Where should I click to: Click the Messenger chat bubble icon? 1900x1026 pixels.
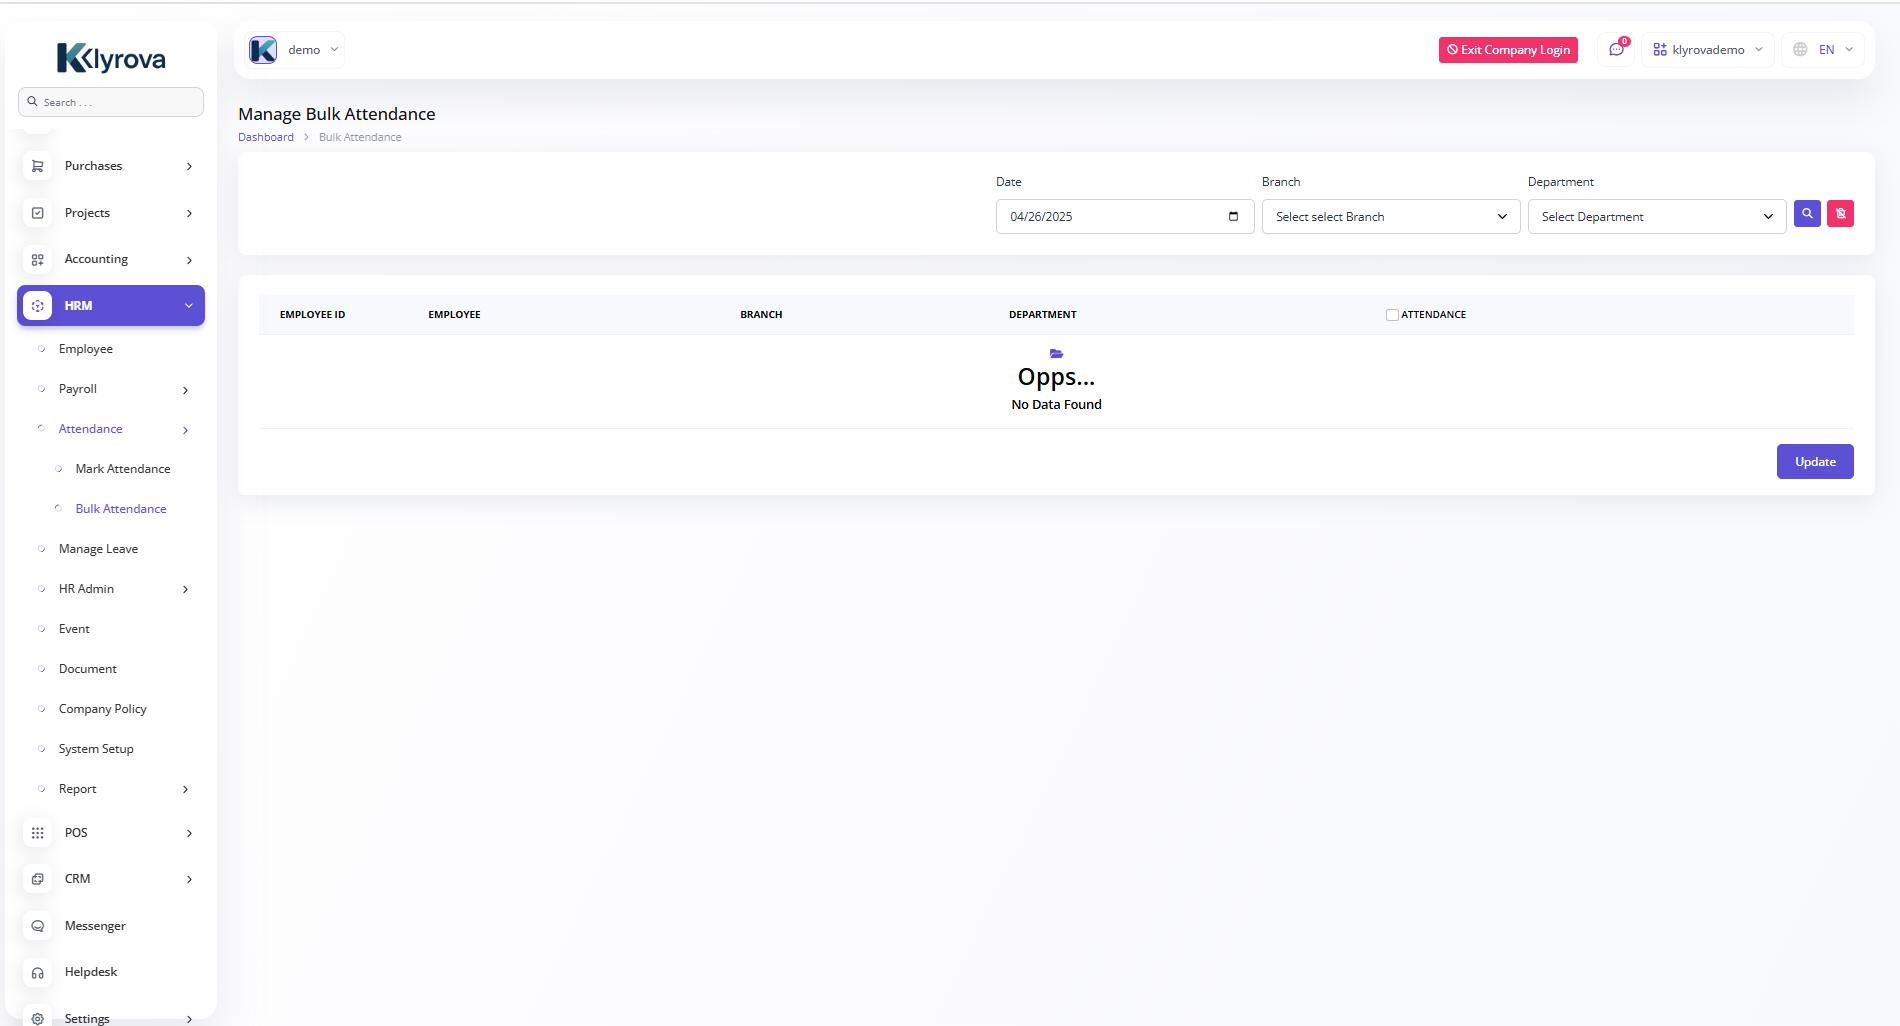pyautogui.click(x=38, y=926)
